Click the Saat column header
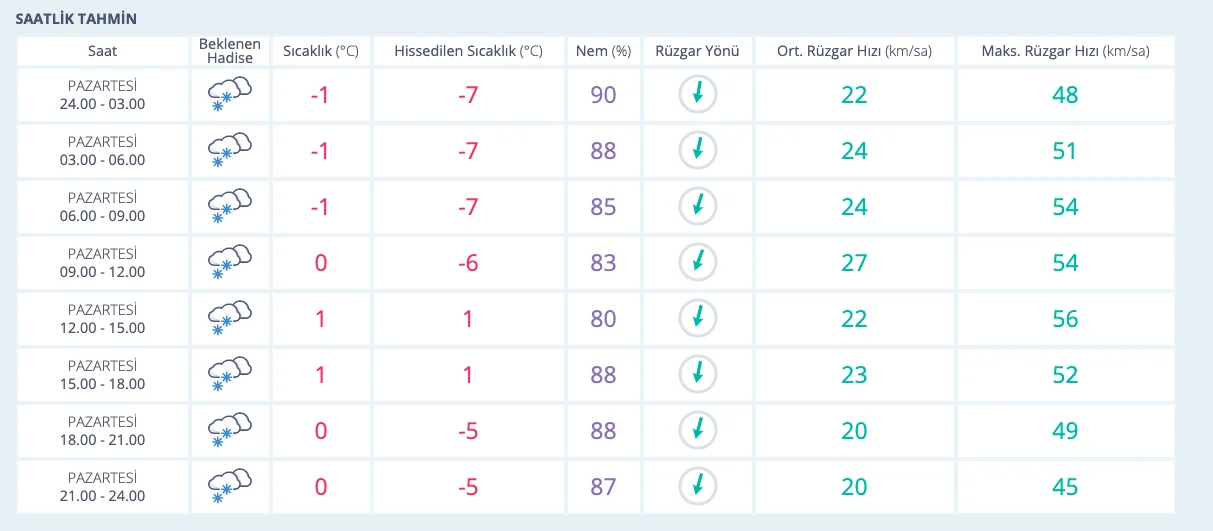The width and height of the screenshot is (1213, 531). 102,51
